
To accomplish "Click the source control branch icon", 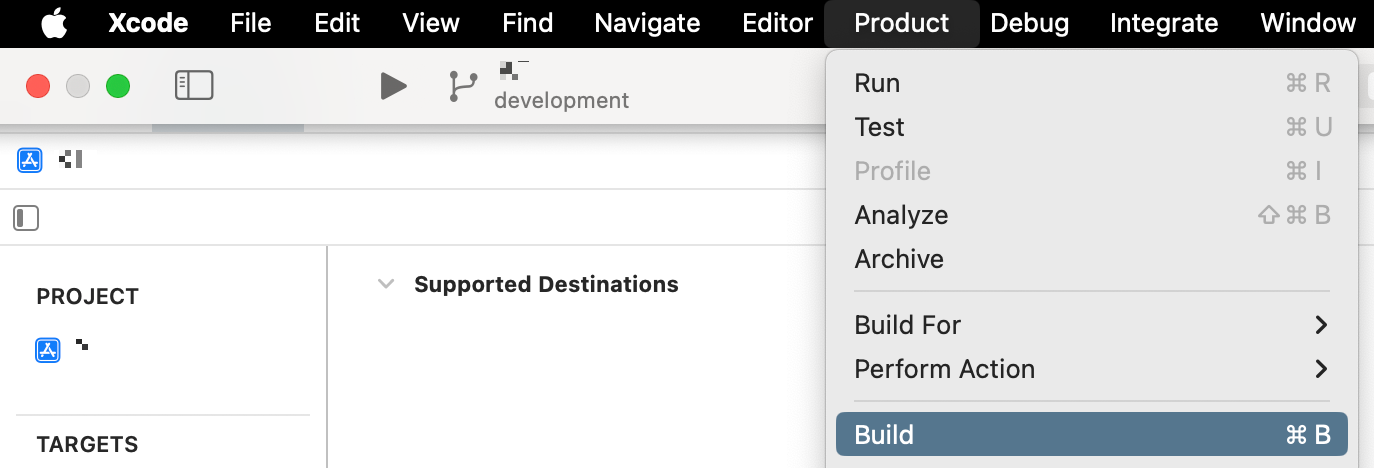I will point(462,86).
